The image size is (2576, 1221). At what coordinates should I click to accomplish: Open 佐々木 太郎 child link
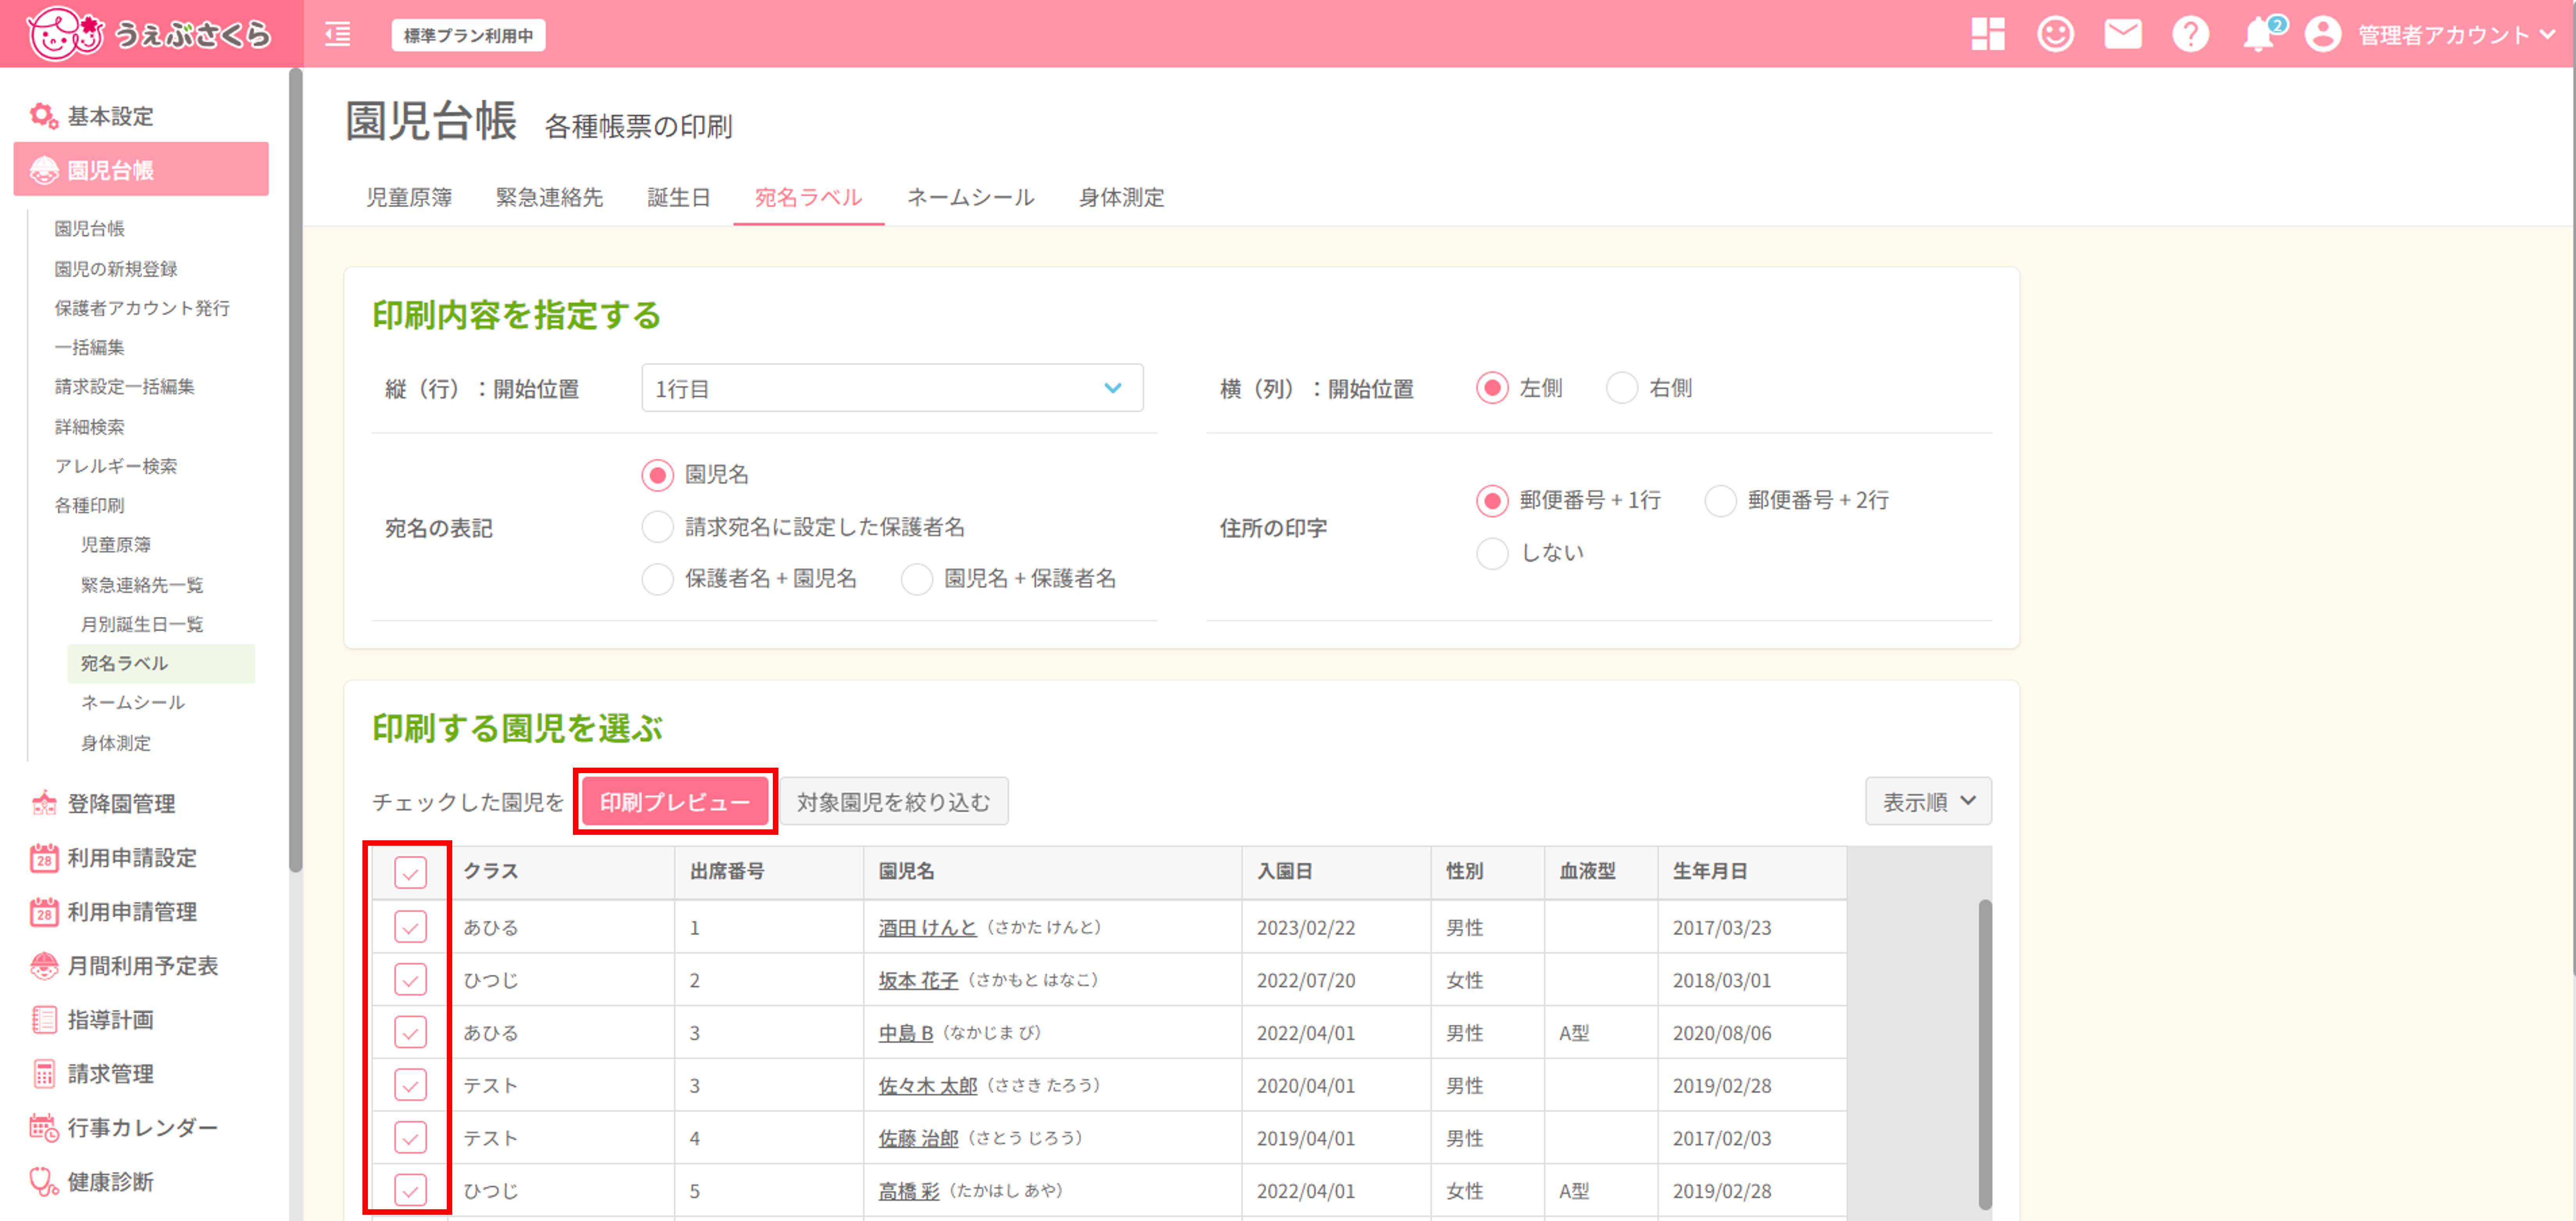pos(927,1086)
